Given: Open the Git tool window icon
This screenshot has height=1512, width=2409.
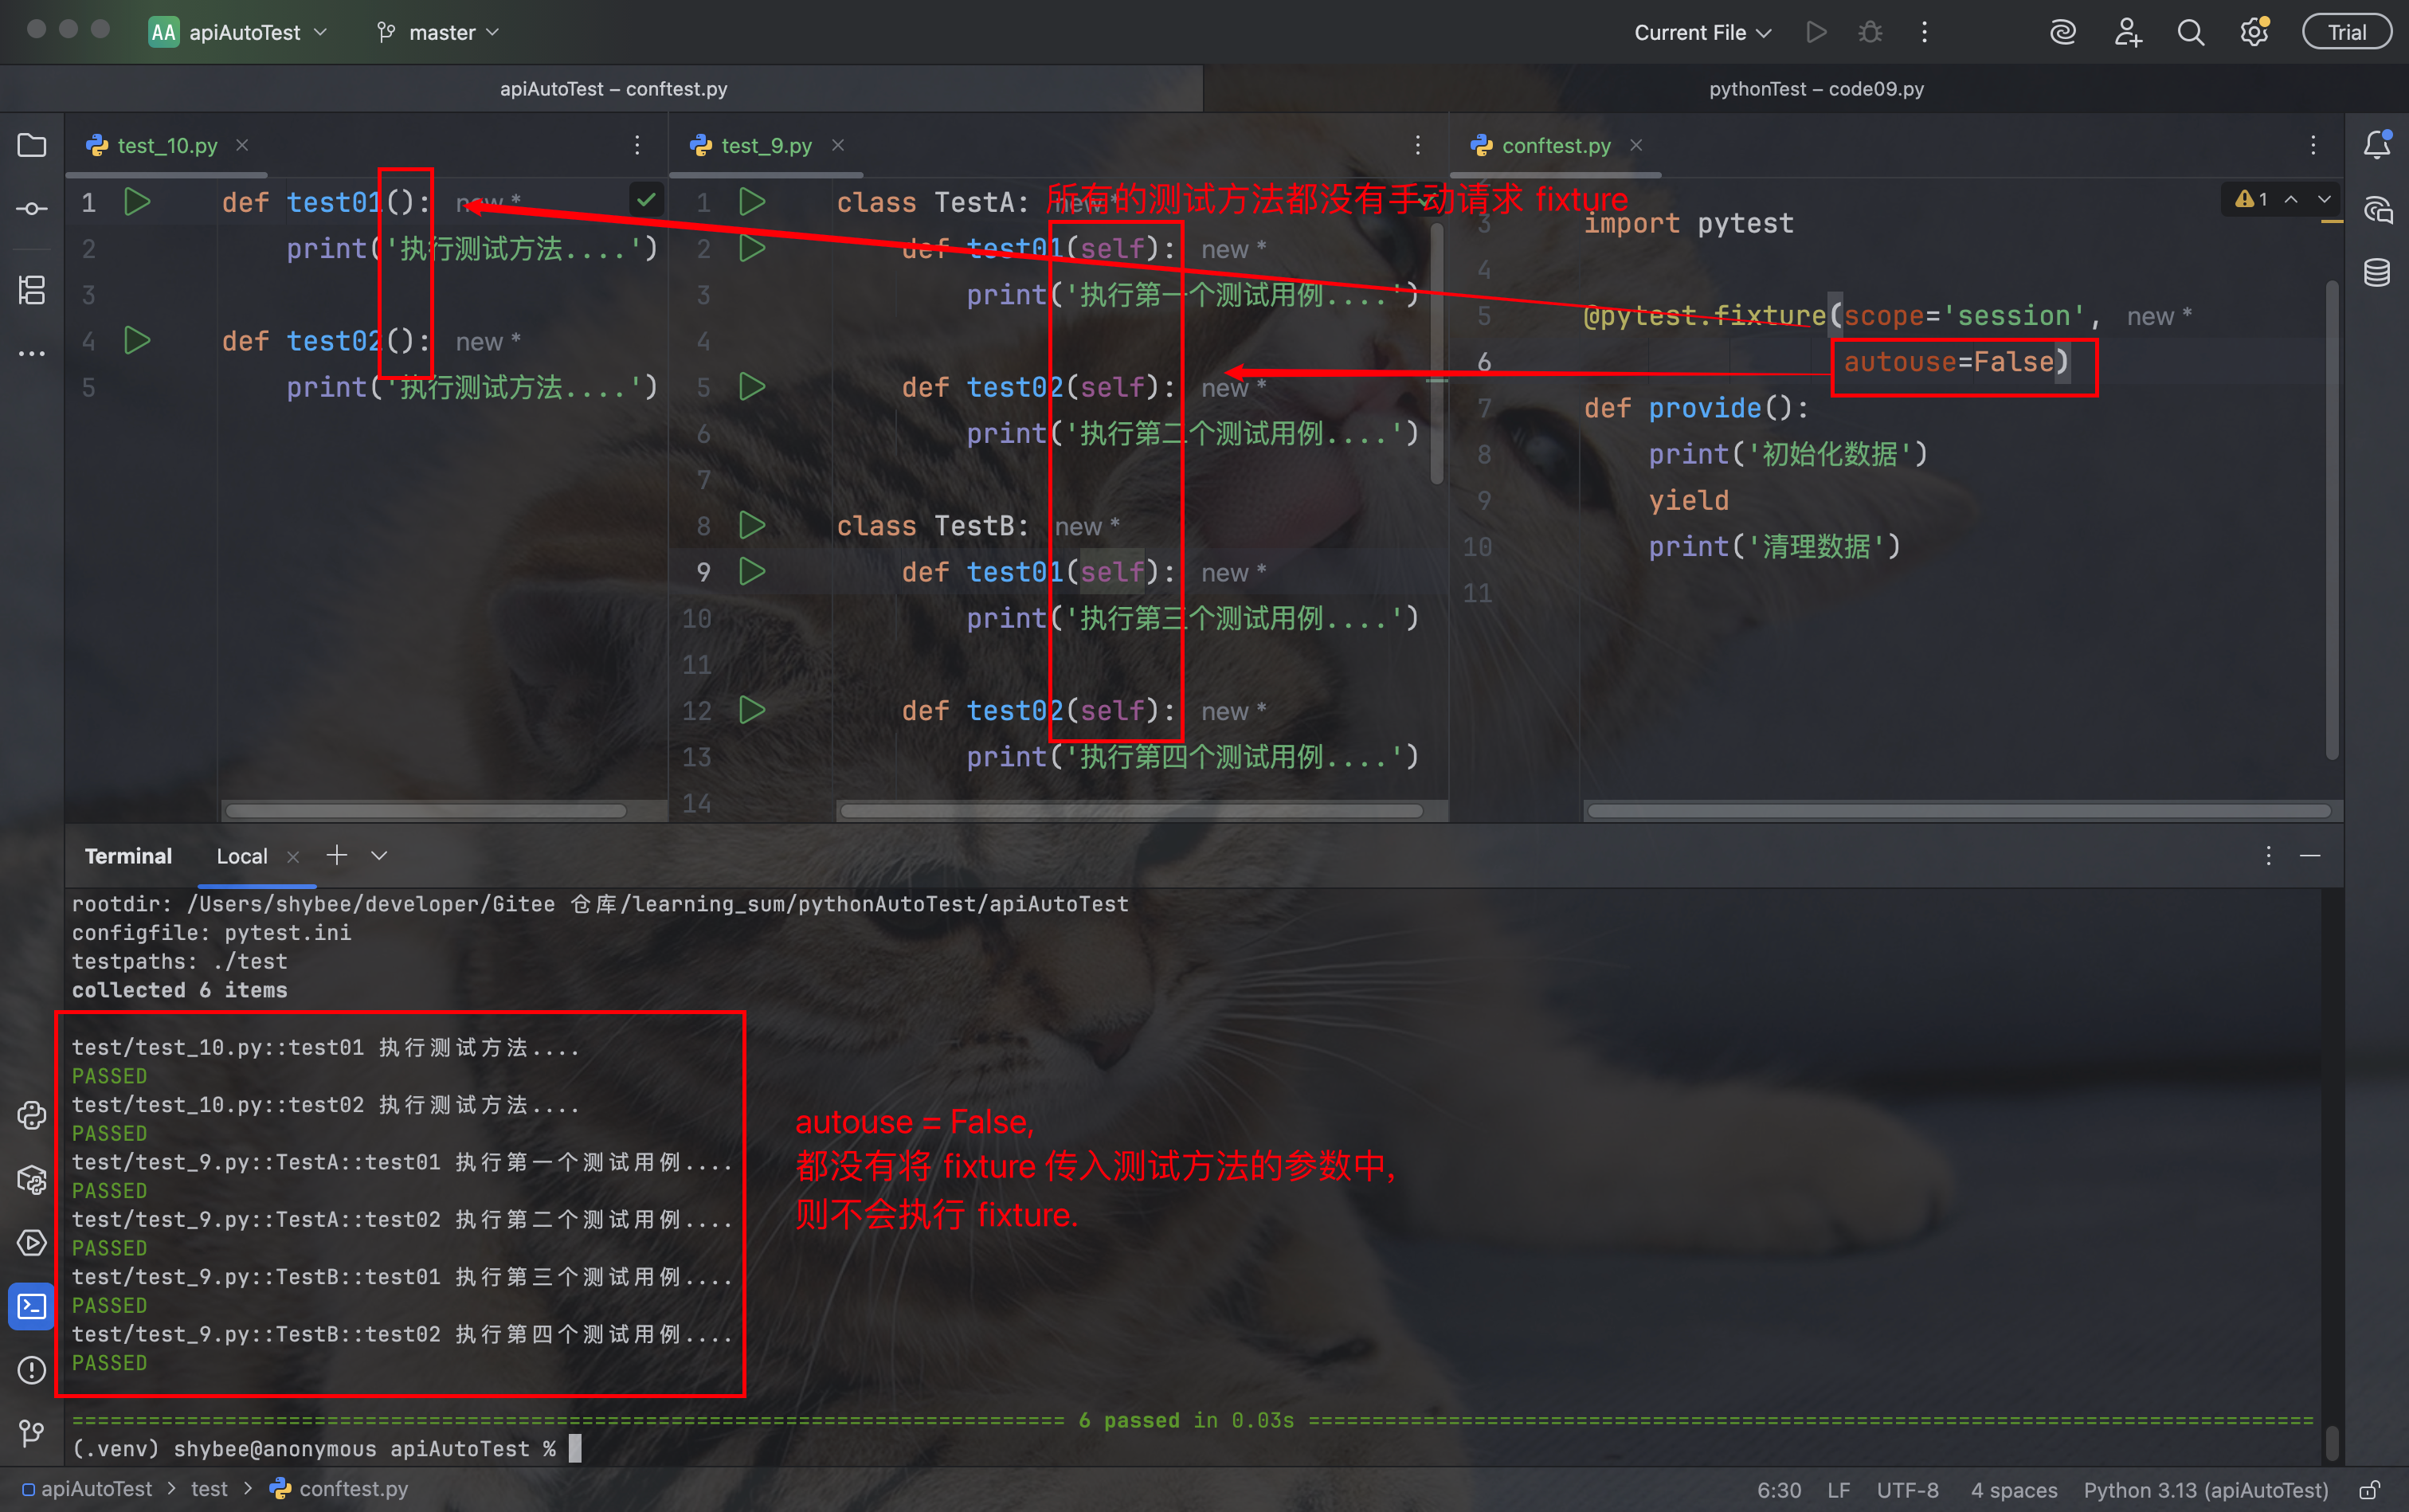Looking at the screenshot, I should pyautogui.click(x=32, y=1433).
